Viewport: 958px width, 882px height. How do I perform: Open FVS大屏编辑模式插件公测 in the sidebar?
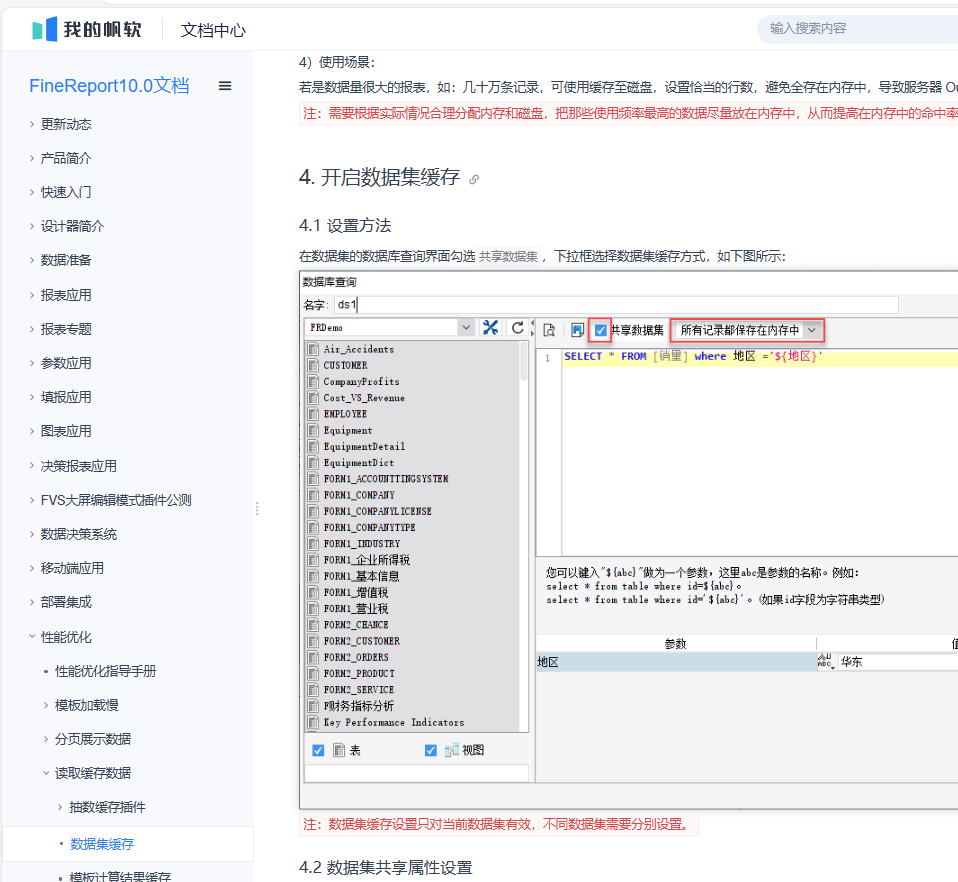(x=116, y=500)
